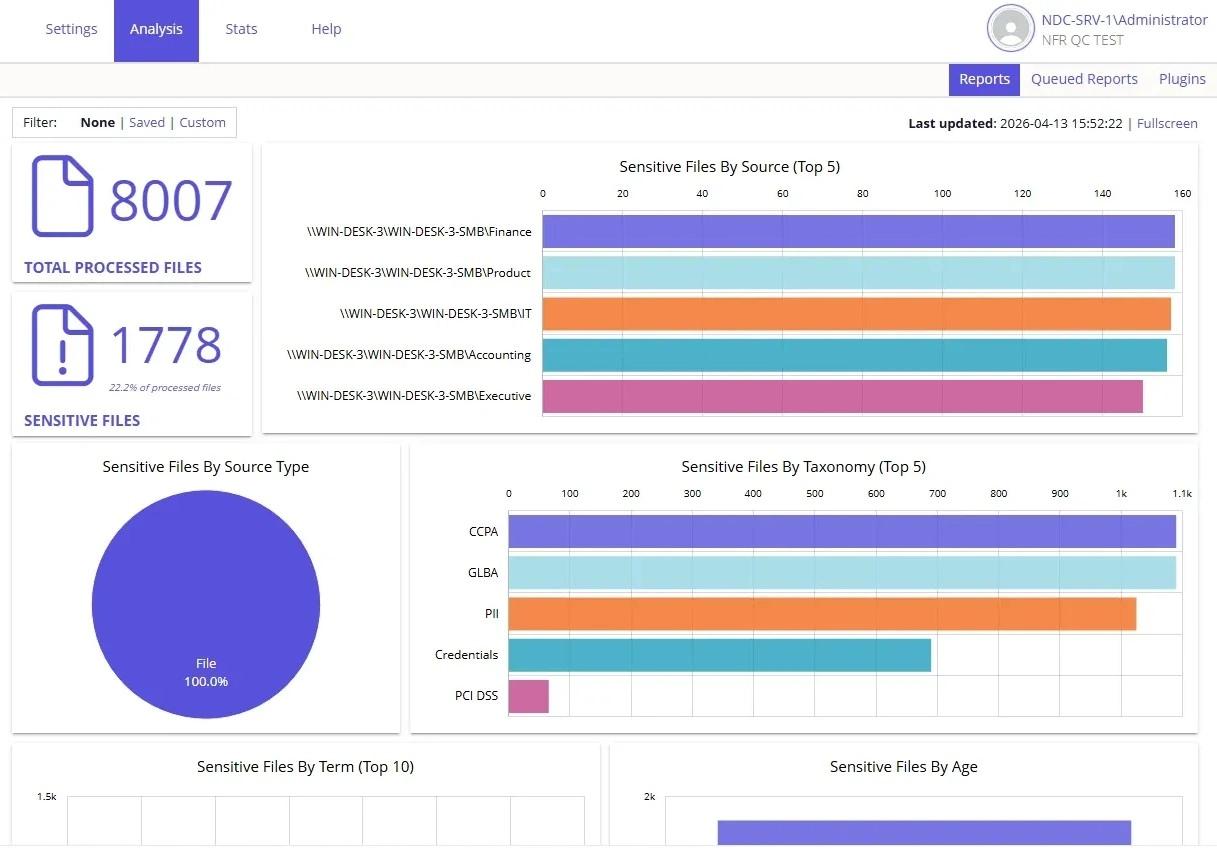Screen dimensions: 1217x857
Task: Click the total processed files document icon
Action: coord(62,196)
